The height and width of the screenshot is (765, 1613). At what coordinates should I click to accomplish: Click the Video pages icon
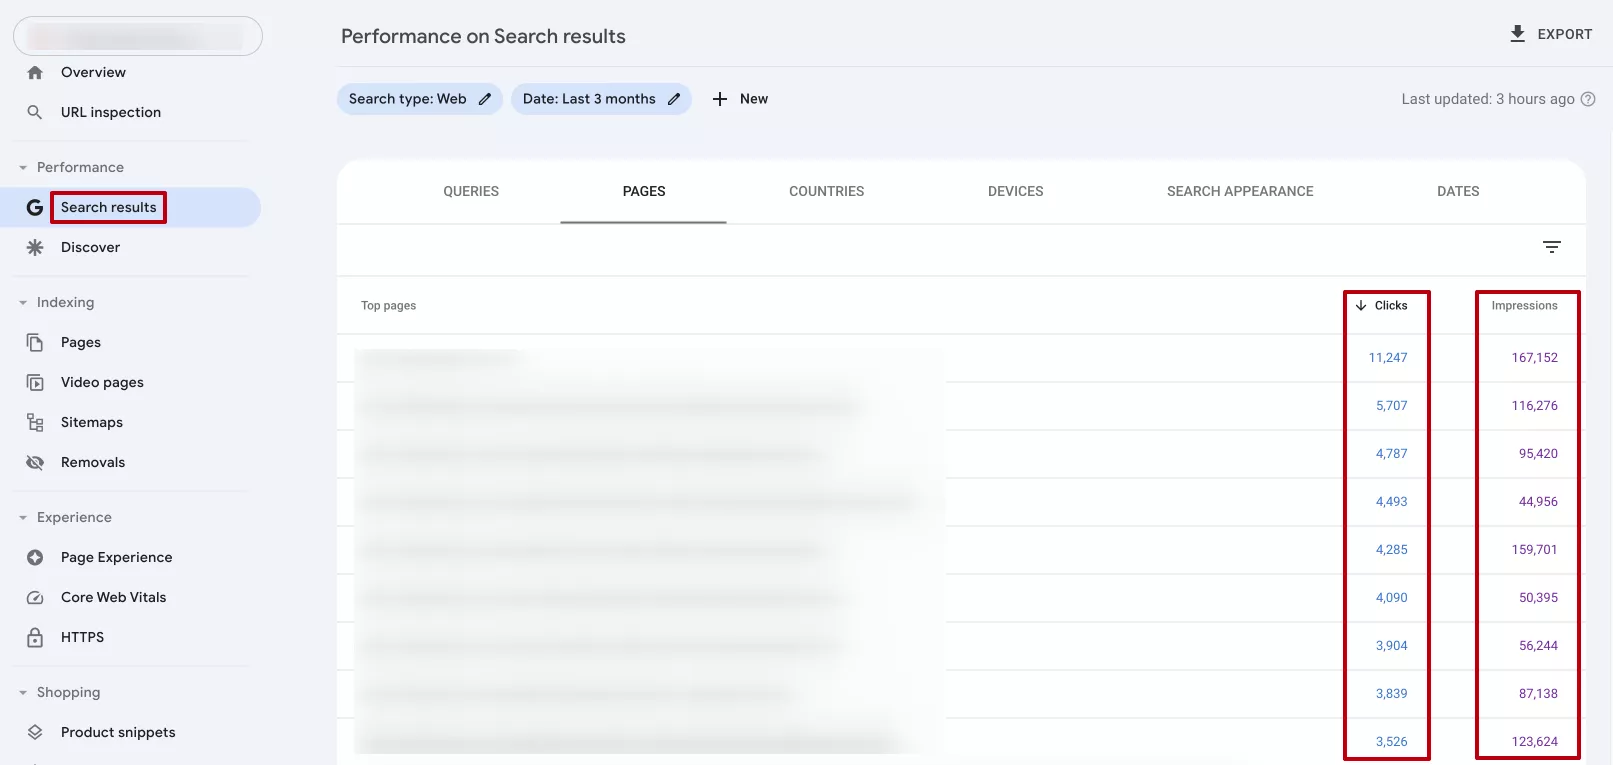tap(35, 383)
